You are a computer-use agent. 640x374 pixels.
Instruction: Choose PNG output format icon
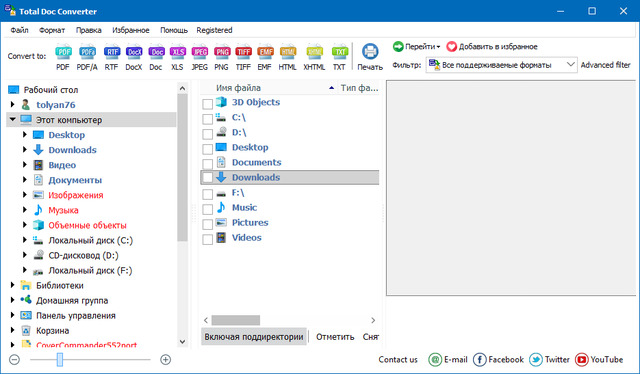click(x=222, y=52)
